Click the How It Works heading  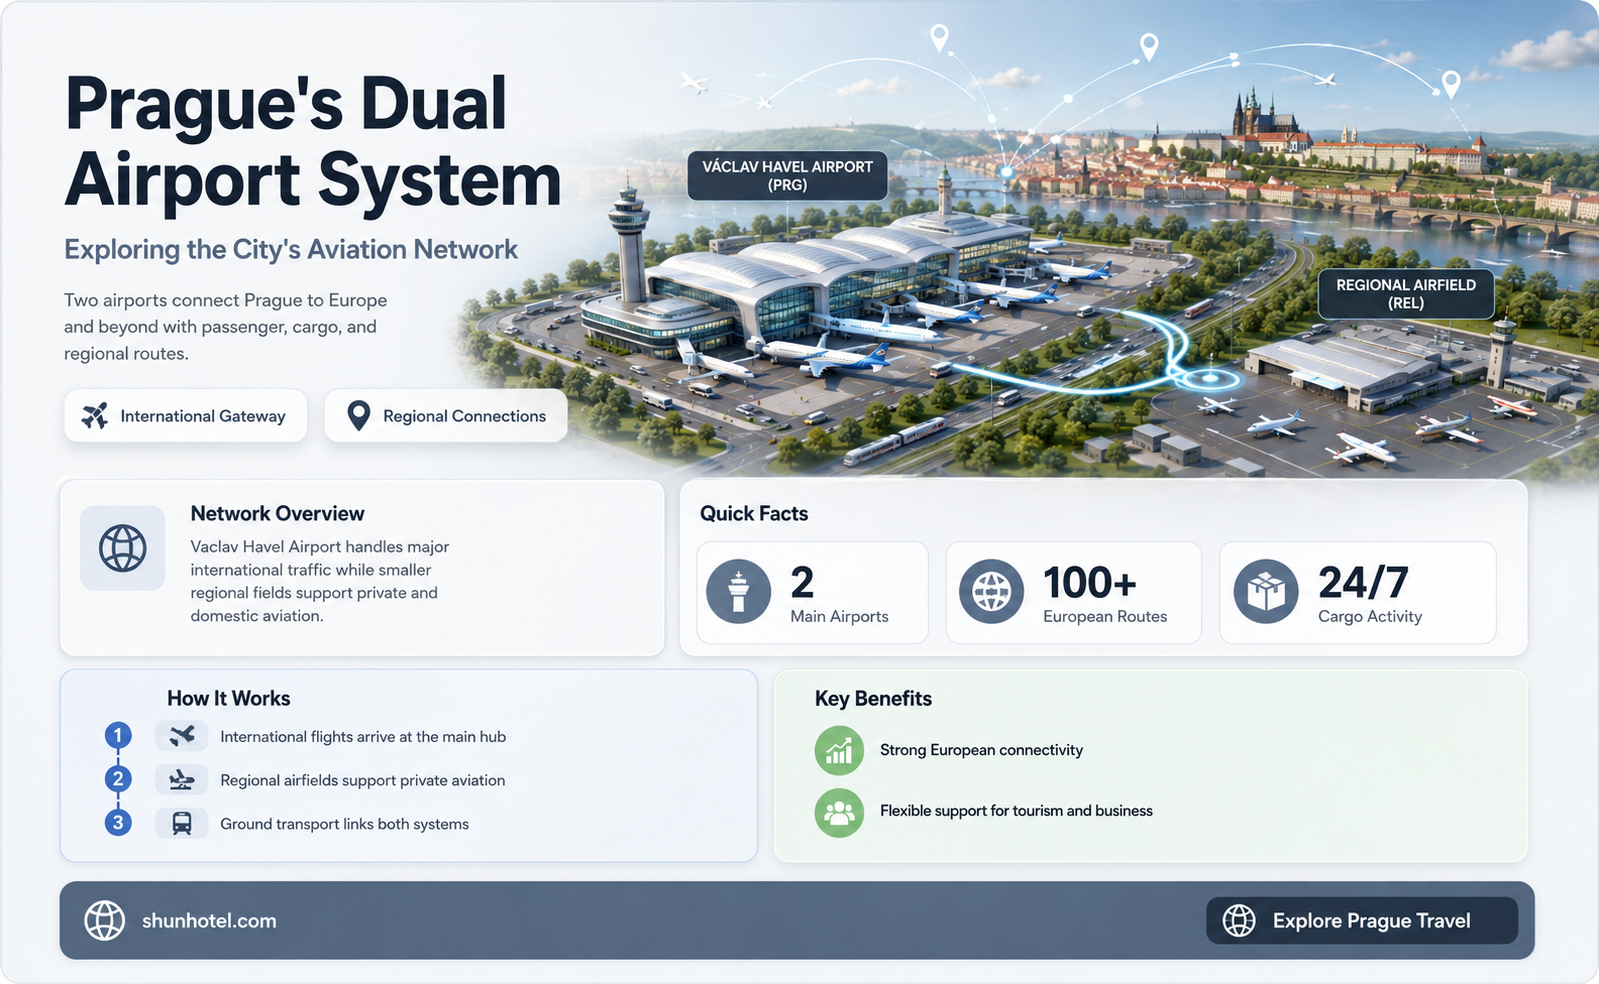point(228,698)
